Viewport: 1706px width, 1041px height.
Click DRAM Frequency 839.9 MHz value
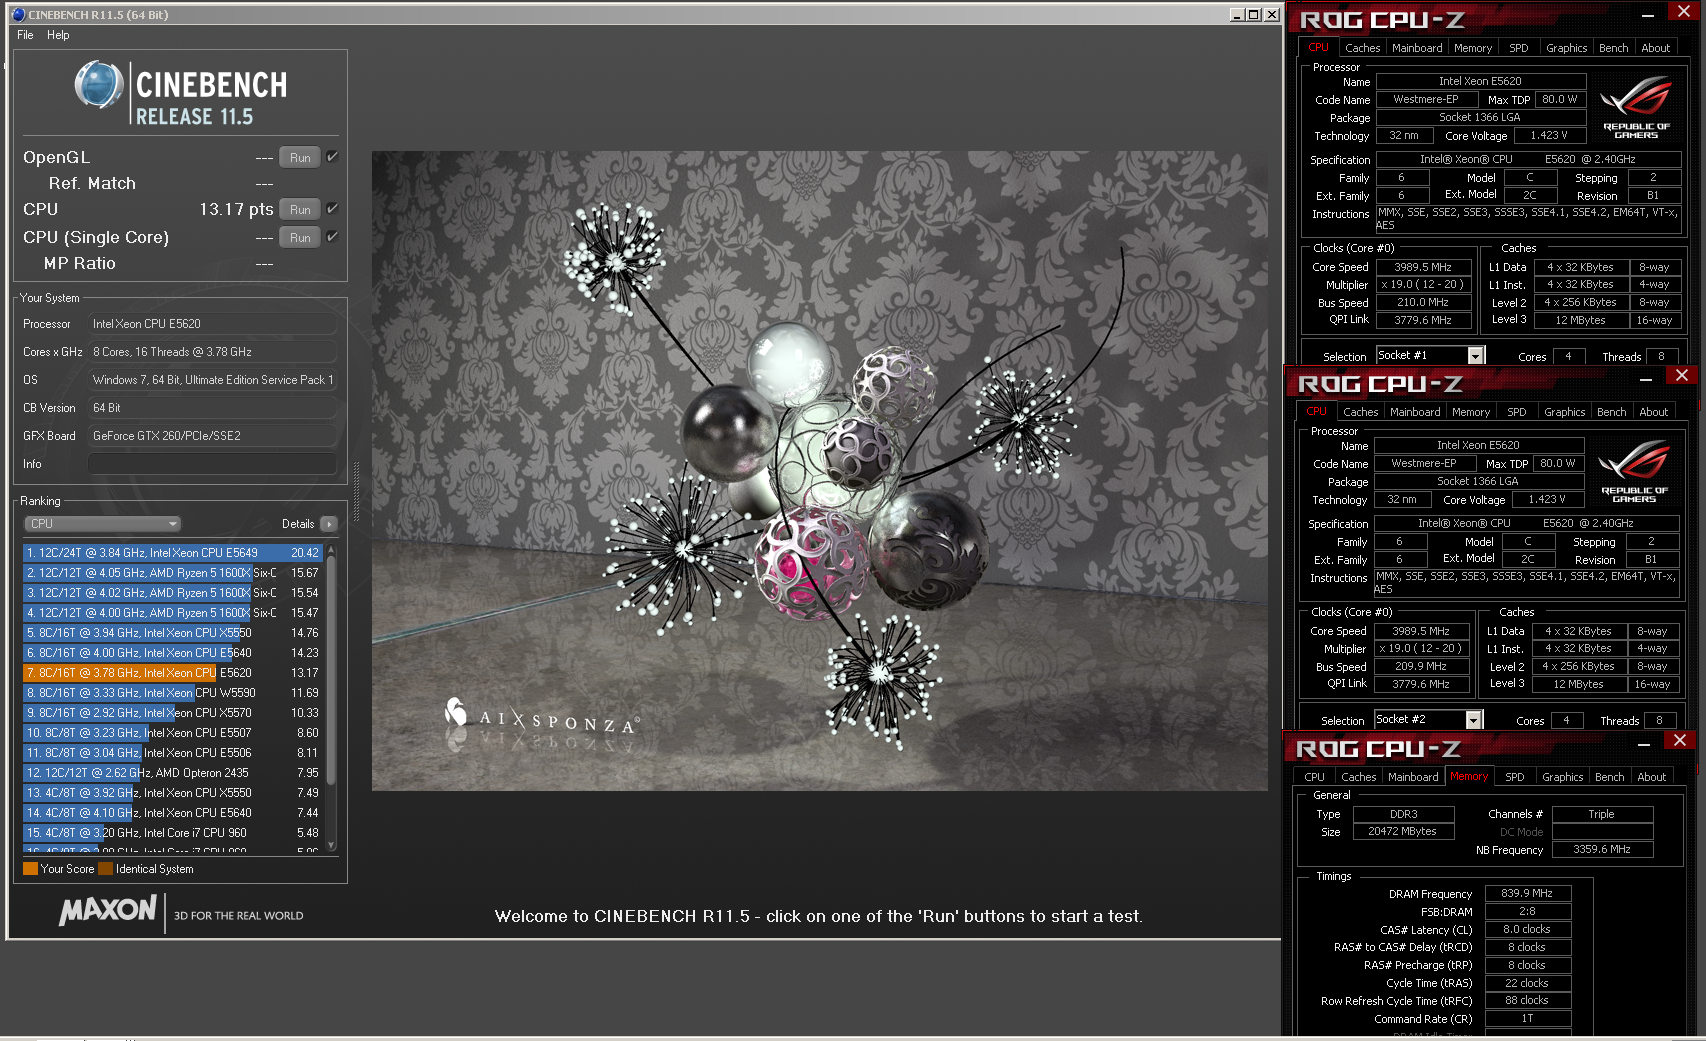pyautogui.click(x=1527, y=894)
